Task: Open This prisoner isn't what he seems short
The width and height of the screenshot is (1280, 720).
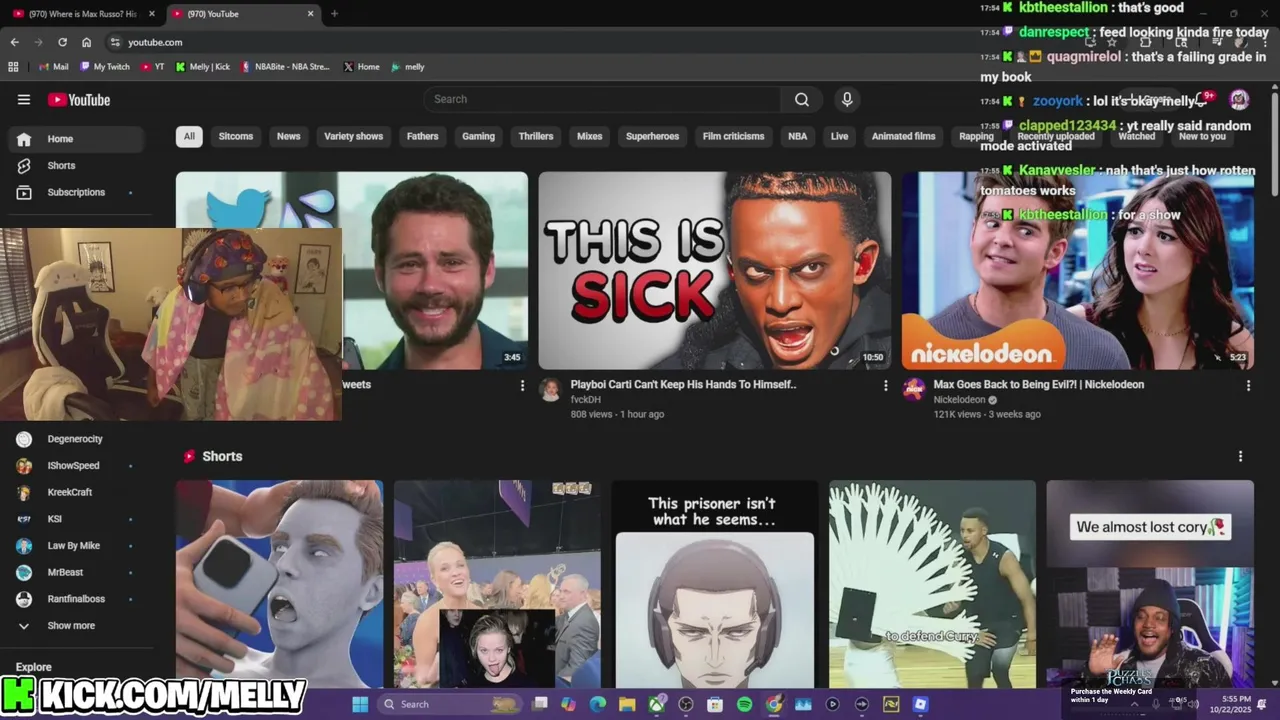Action: click(x=715, y=584)
